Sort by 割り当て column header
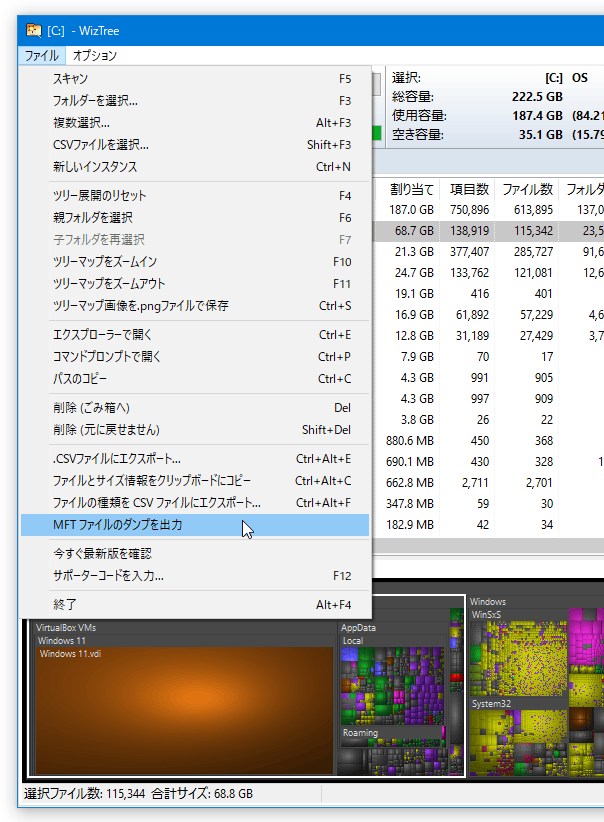The width and height of the screenshot is (604, 822). (x=412, y=189)
